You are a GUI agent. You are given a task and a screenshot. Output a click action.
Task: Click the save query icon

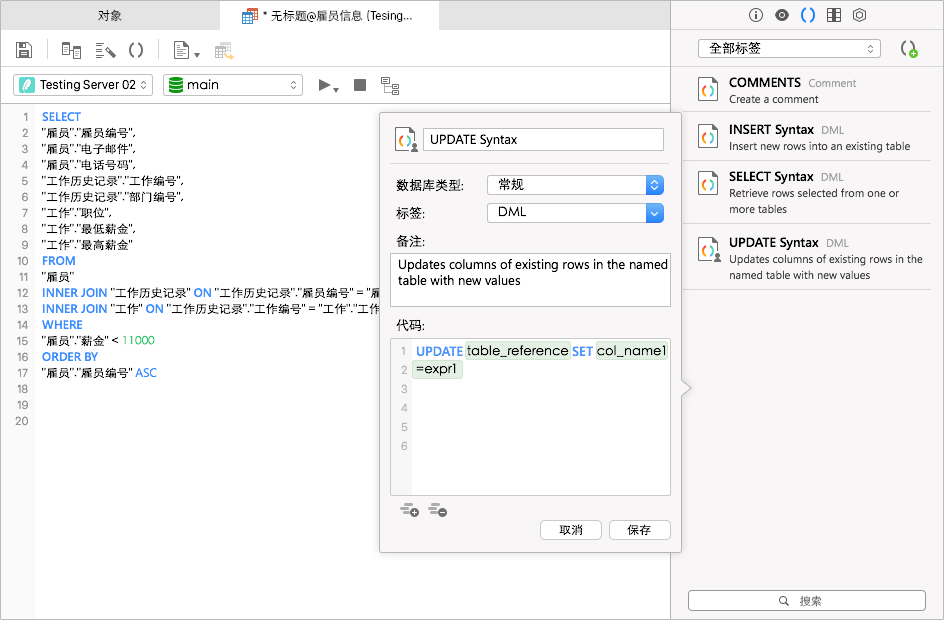pos(23,50)
